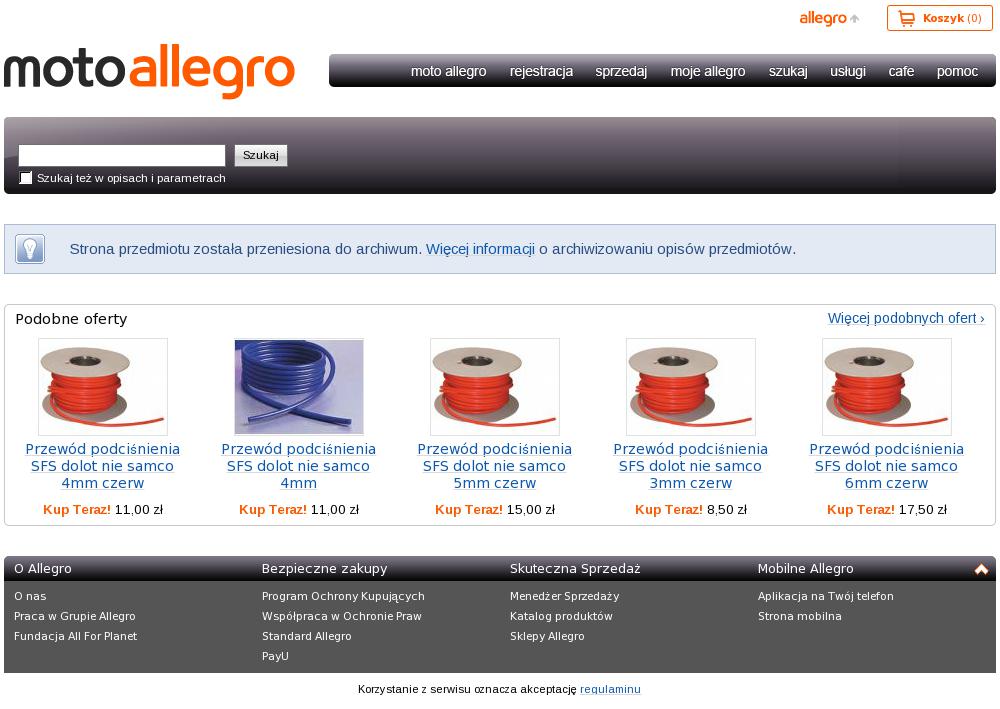Select 'sprzedaj' in the navigation bar
The height and width of the screenshot is (709, 1000).
[621, 71]
